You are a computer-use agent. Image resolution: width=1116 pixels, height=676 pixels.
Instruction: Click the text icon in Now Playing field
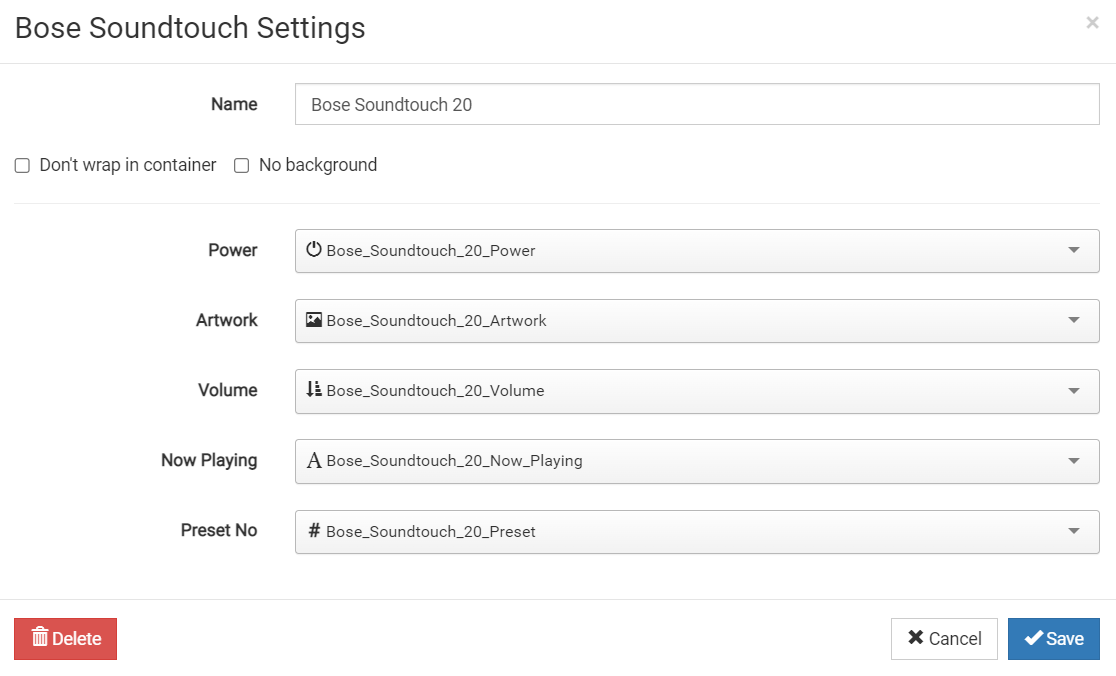tap(314, 461)
